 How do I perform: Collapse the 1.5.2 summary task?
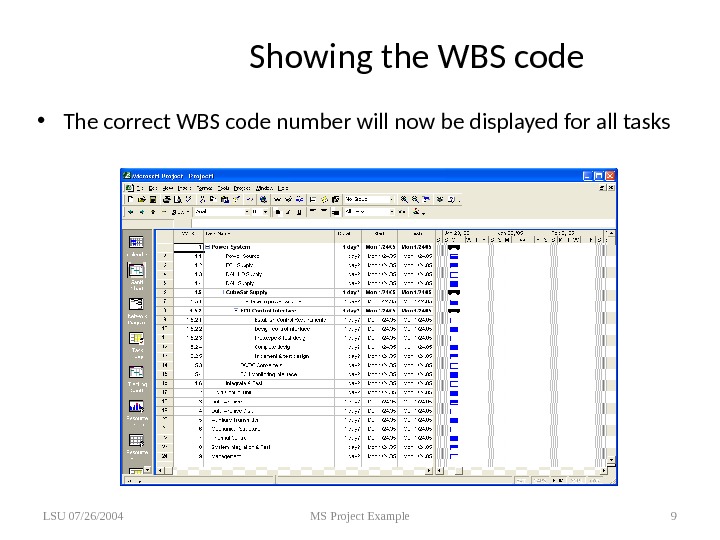point(236,311)
